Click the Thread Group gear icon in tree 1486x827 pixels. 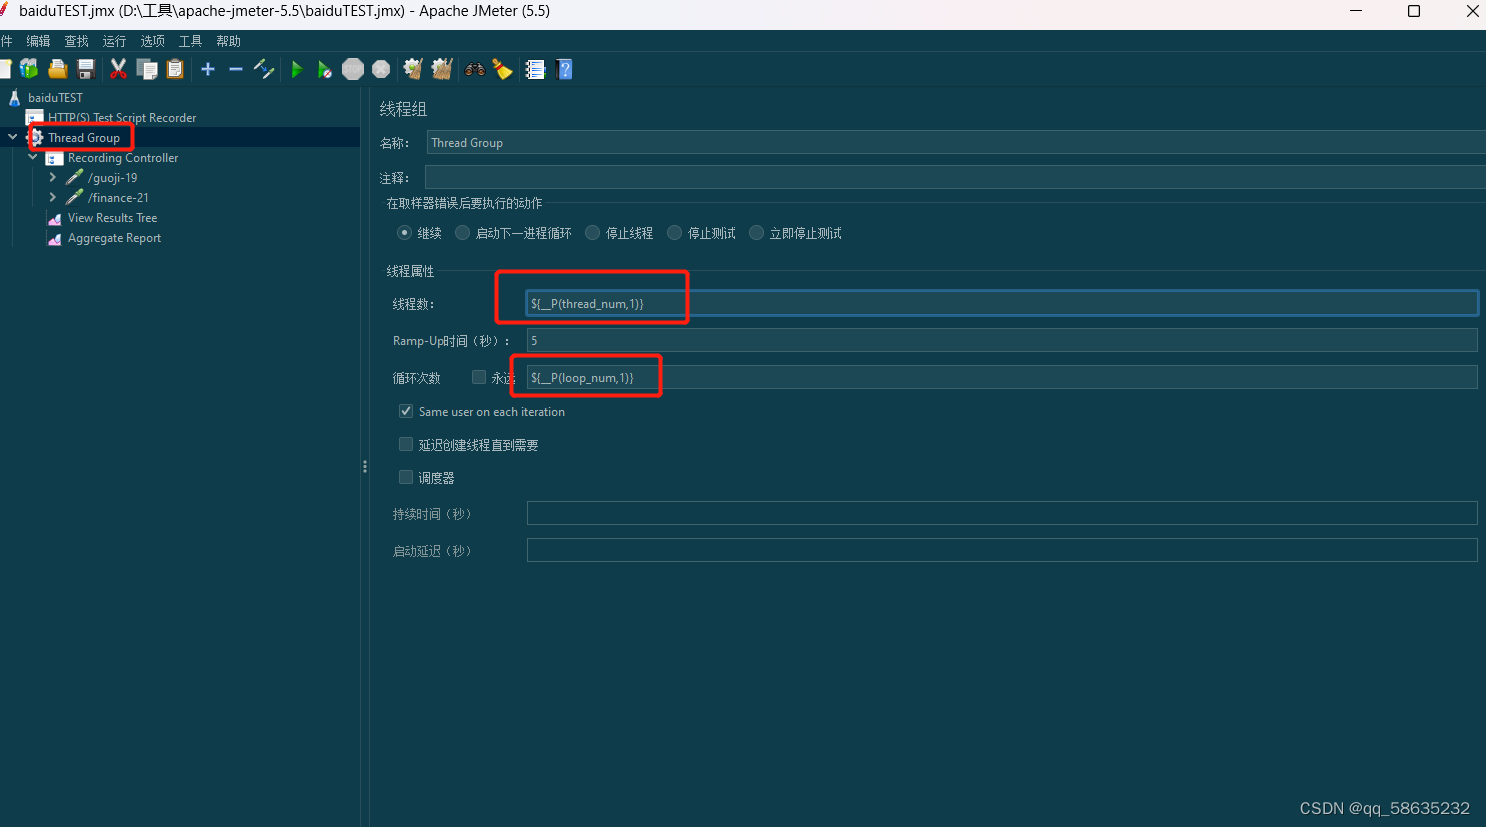pyautogui.click(x=36, y=137)
